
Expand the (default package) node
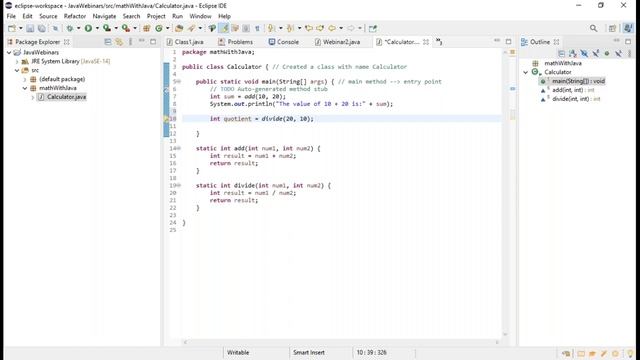tap(25, 79)
